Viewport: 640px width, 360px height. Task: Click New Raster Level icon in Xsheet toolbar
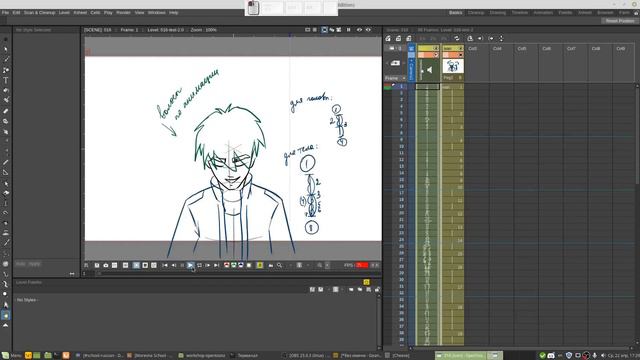[x=409, y=38]
